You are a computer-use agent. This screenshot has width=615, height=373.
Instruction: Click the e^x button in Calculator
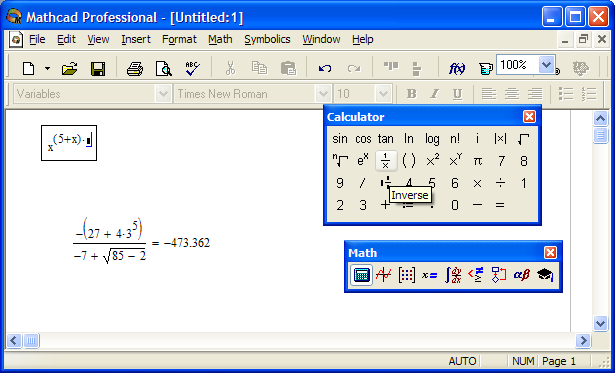tap(363, 161)
